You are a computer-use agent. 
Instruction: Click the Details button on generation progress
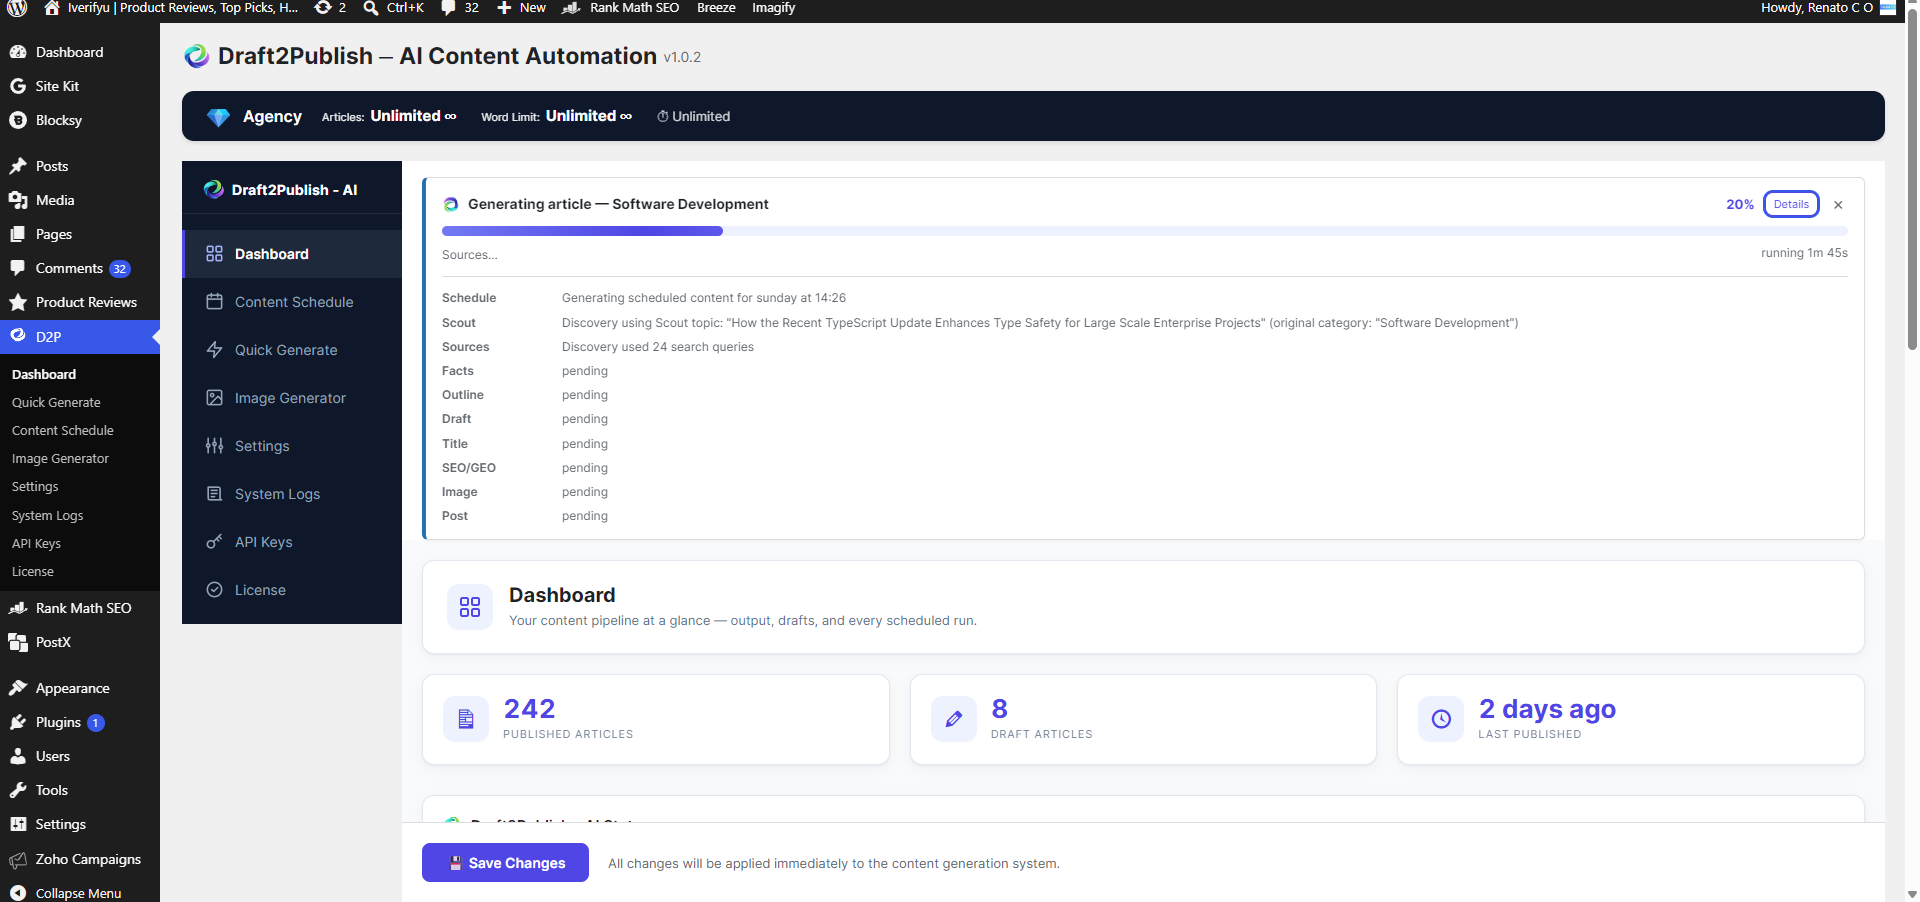[x=1791, y=204]
